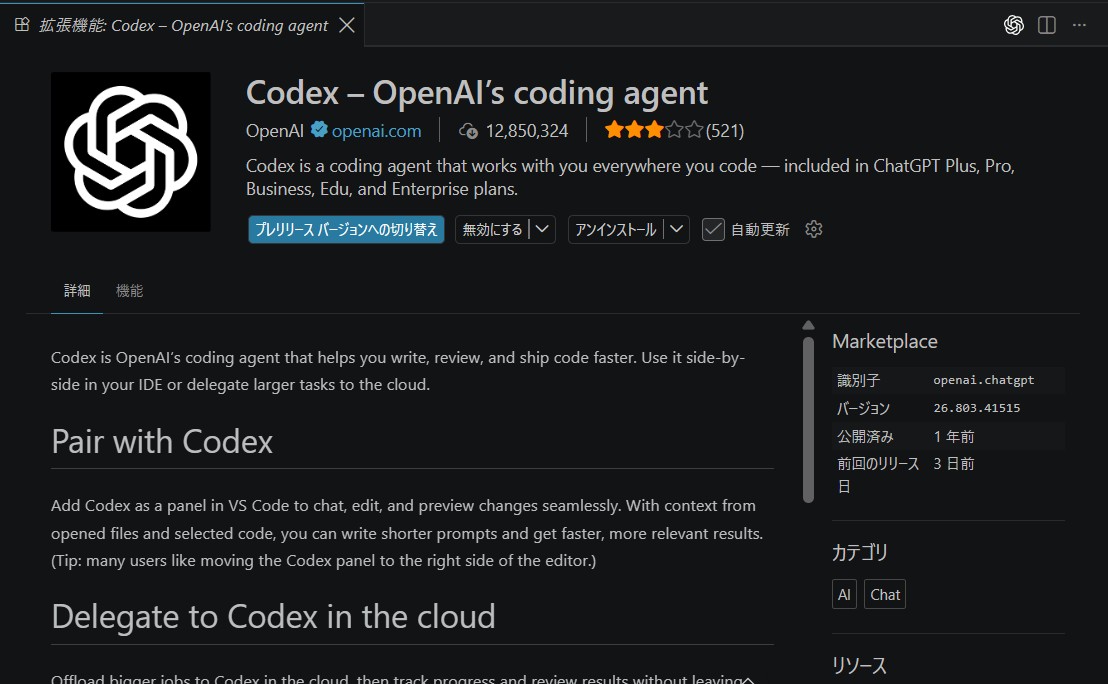Viewport: 1108px width, 684px height.
Task: Click the install count download icon
Action: pyautogui.click(x=468, y=131)
